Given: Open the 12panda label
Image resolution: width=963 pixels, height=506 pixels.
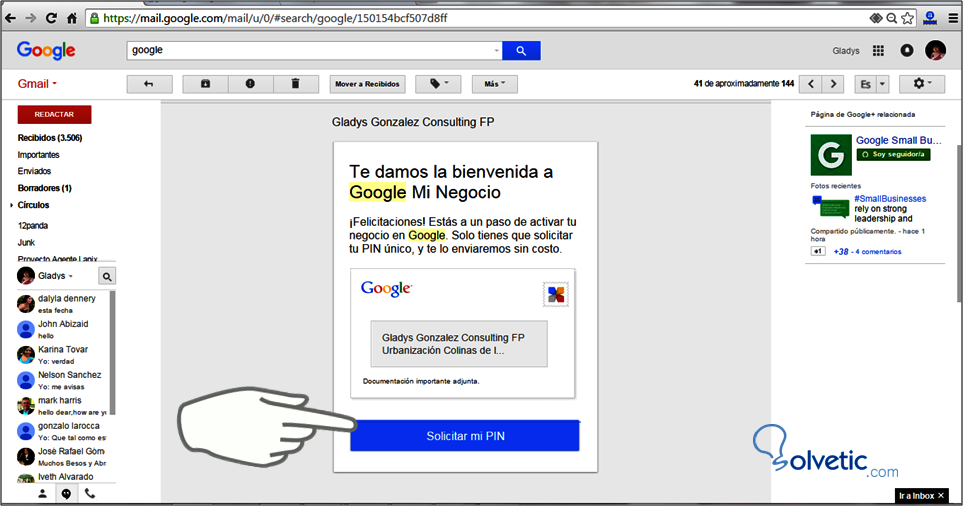Looking at the screenshot, I should 33,225.
